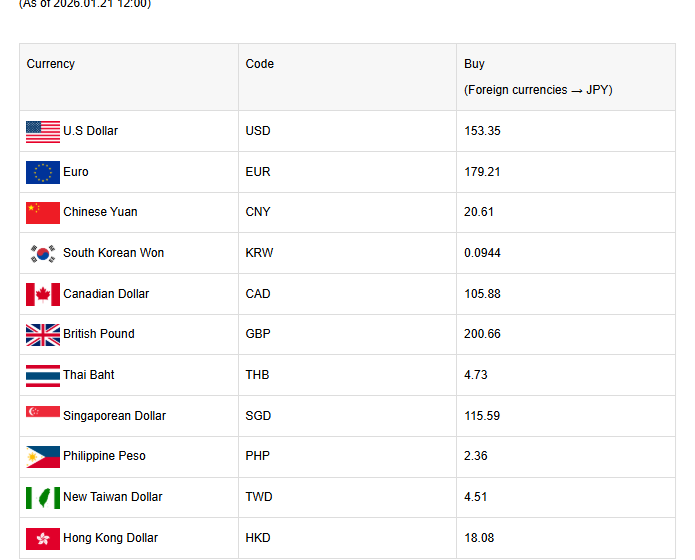This screenshot has width=695, height=560.
Task: Click the European Union flag icon
Action: click(43, 172)
